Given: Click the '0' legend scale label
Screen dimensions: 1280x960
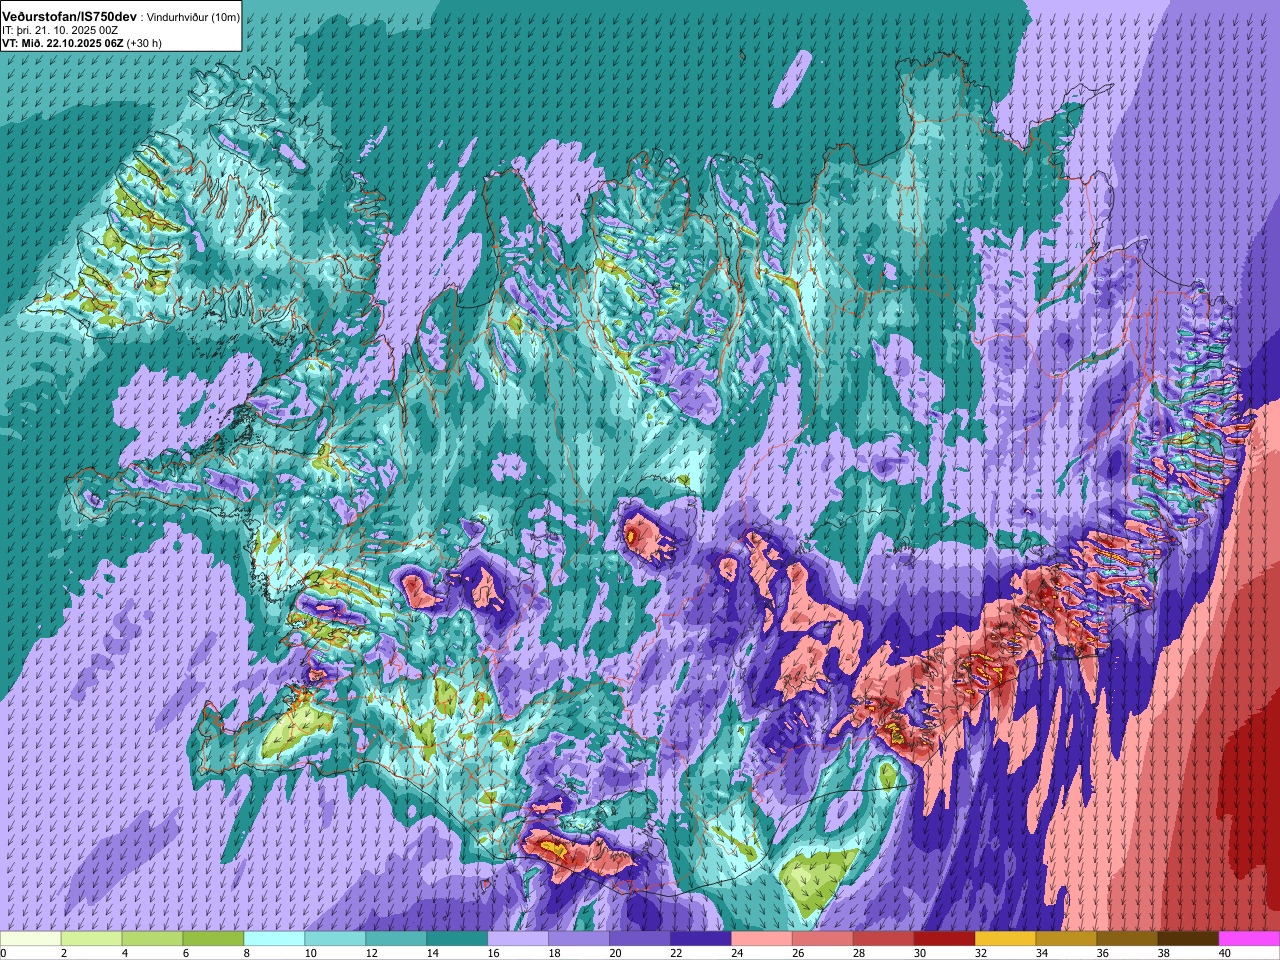Looking at the screenshot, I should click(x=4, y=953).
